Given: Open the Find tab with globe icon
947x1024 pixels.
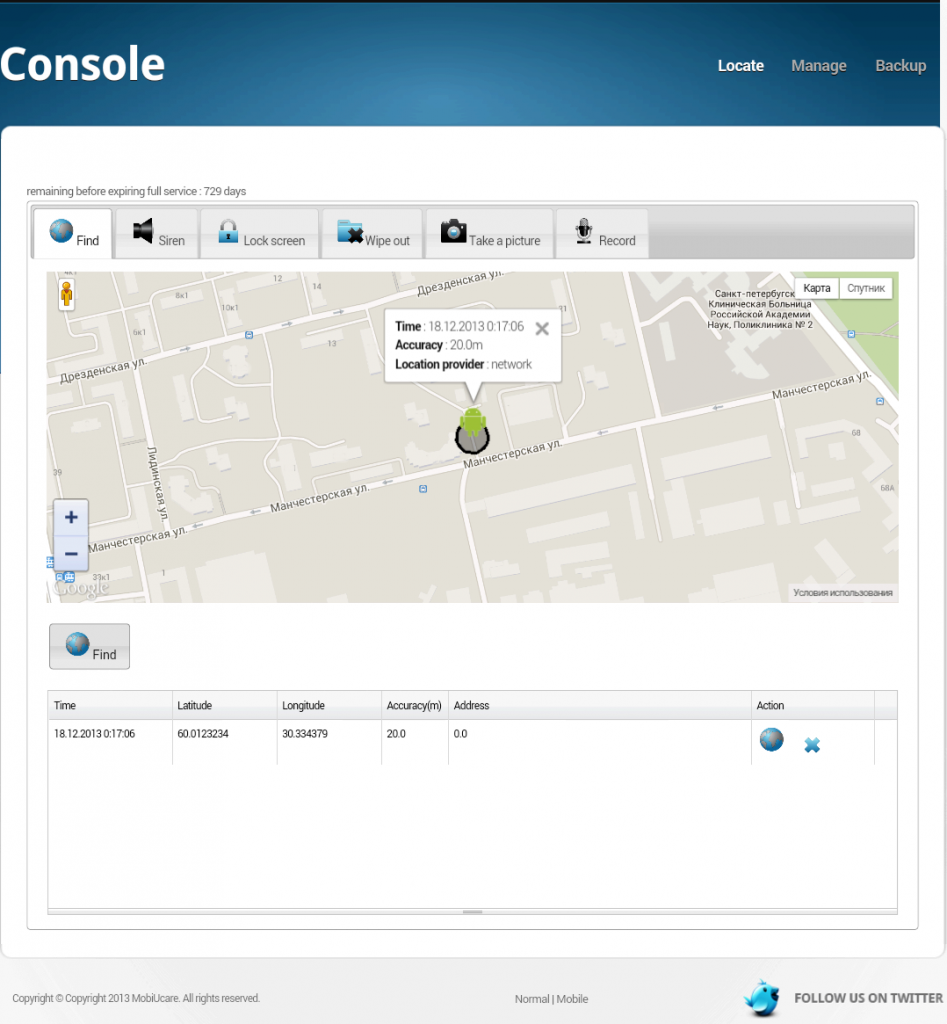Looking at the screenshot, I should point(74,234).
